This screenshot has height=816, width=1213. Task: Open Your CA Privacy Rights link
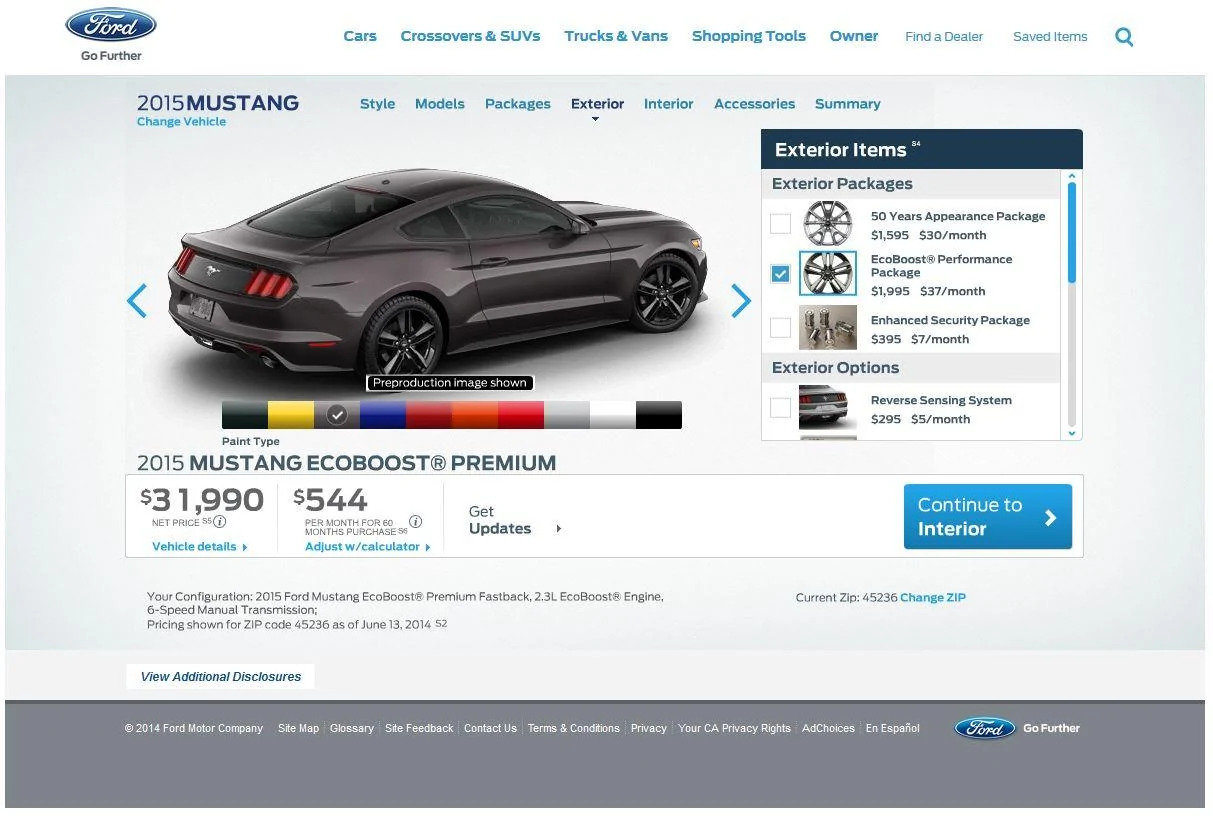click(734, 728)
